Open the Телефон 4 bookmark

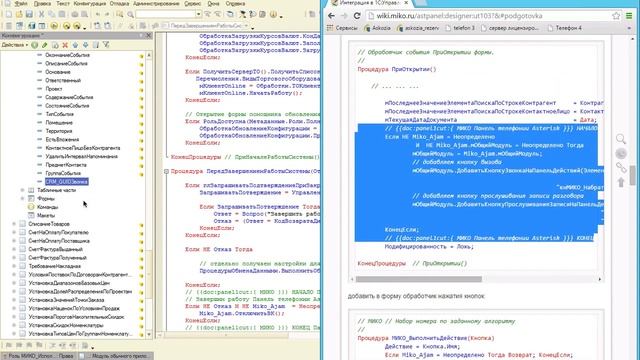(565, 28)
